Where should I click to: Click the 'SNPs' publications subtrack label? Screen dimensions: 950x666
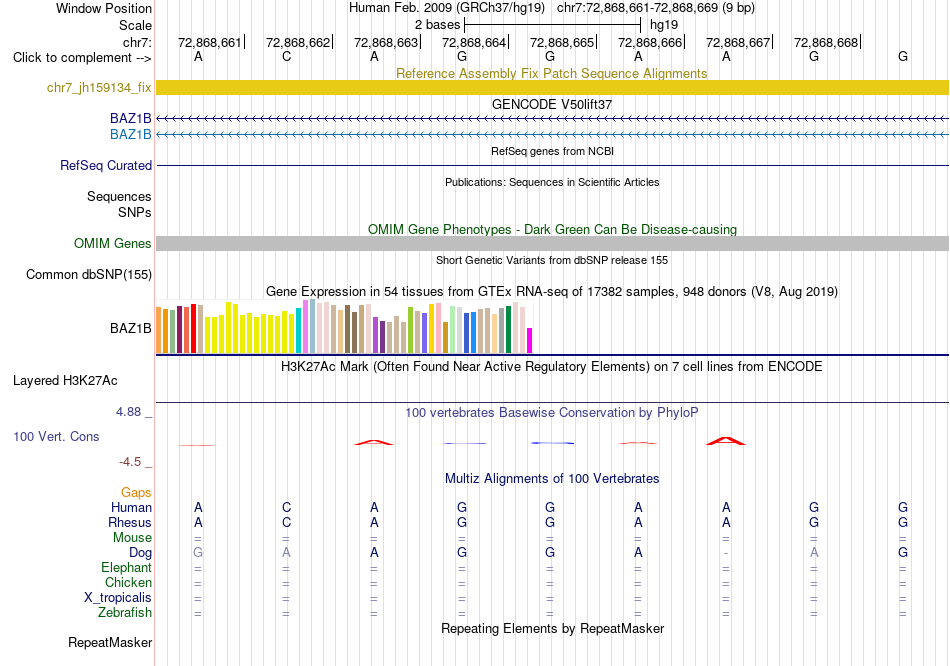click(x=135, y=213)
